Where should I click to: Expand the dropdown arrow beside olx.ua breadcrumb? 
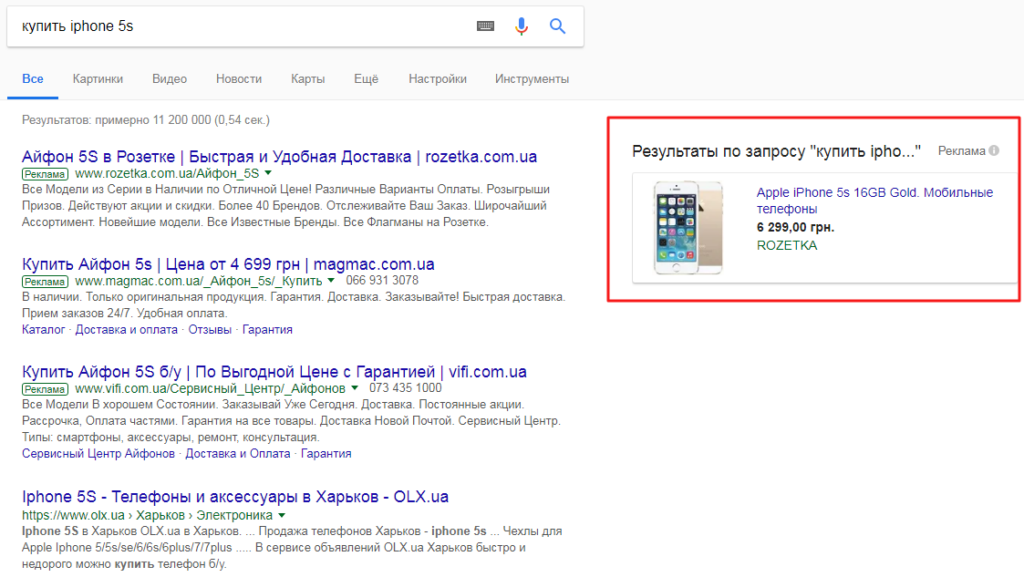(x=281, y=516)
